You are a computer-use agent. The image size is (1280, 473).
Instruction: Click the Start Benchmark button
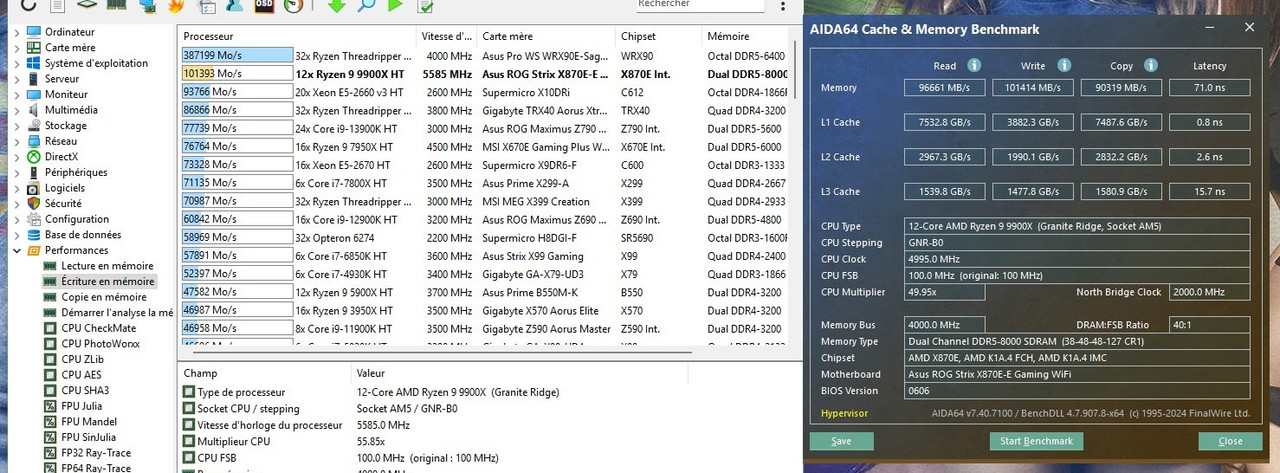tap(1036, 441)
